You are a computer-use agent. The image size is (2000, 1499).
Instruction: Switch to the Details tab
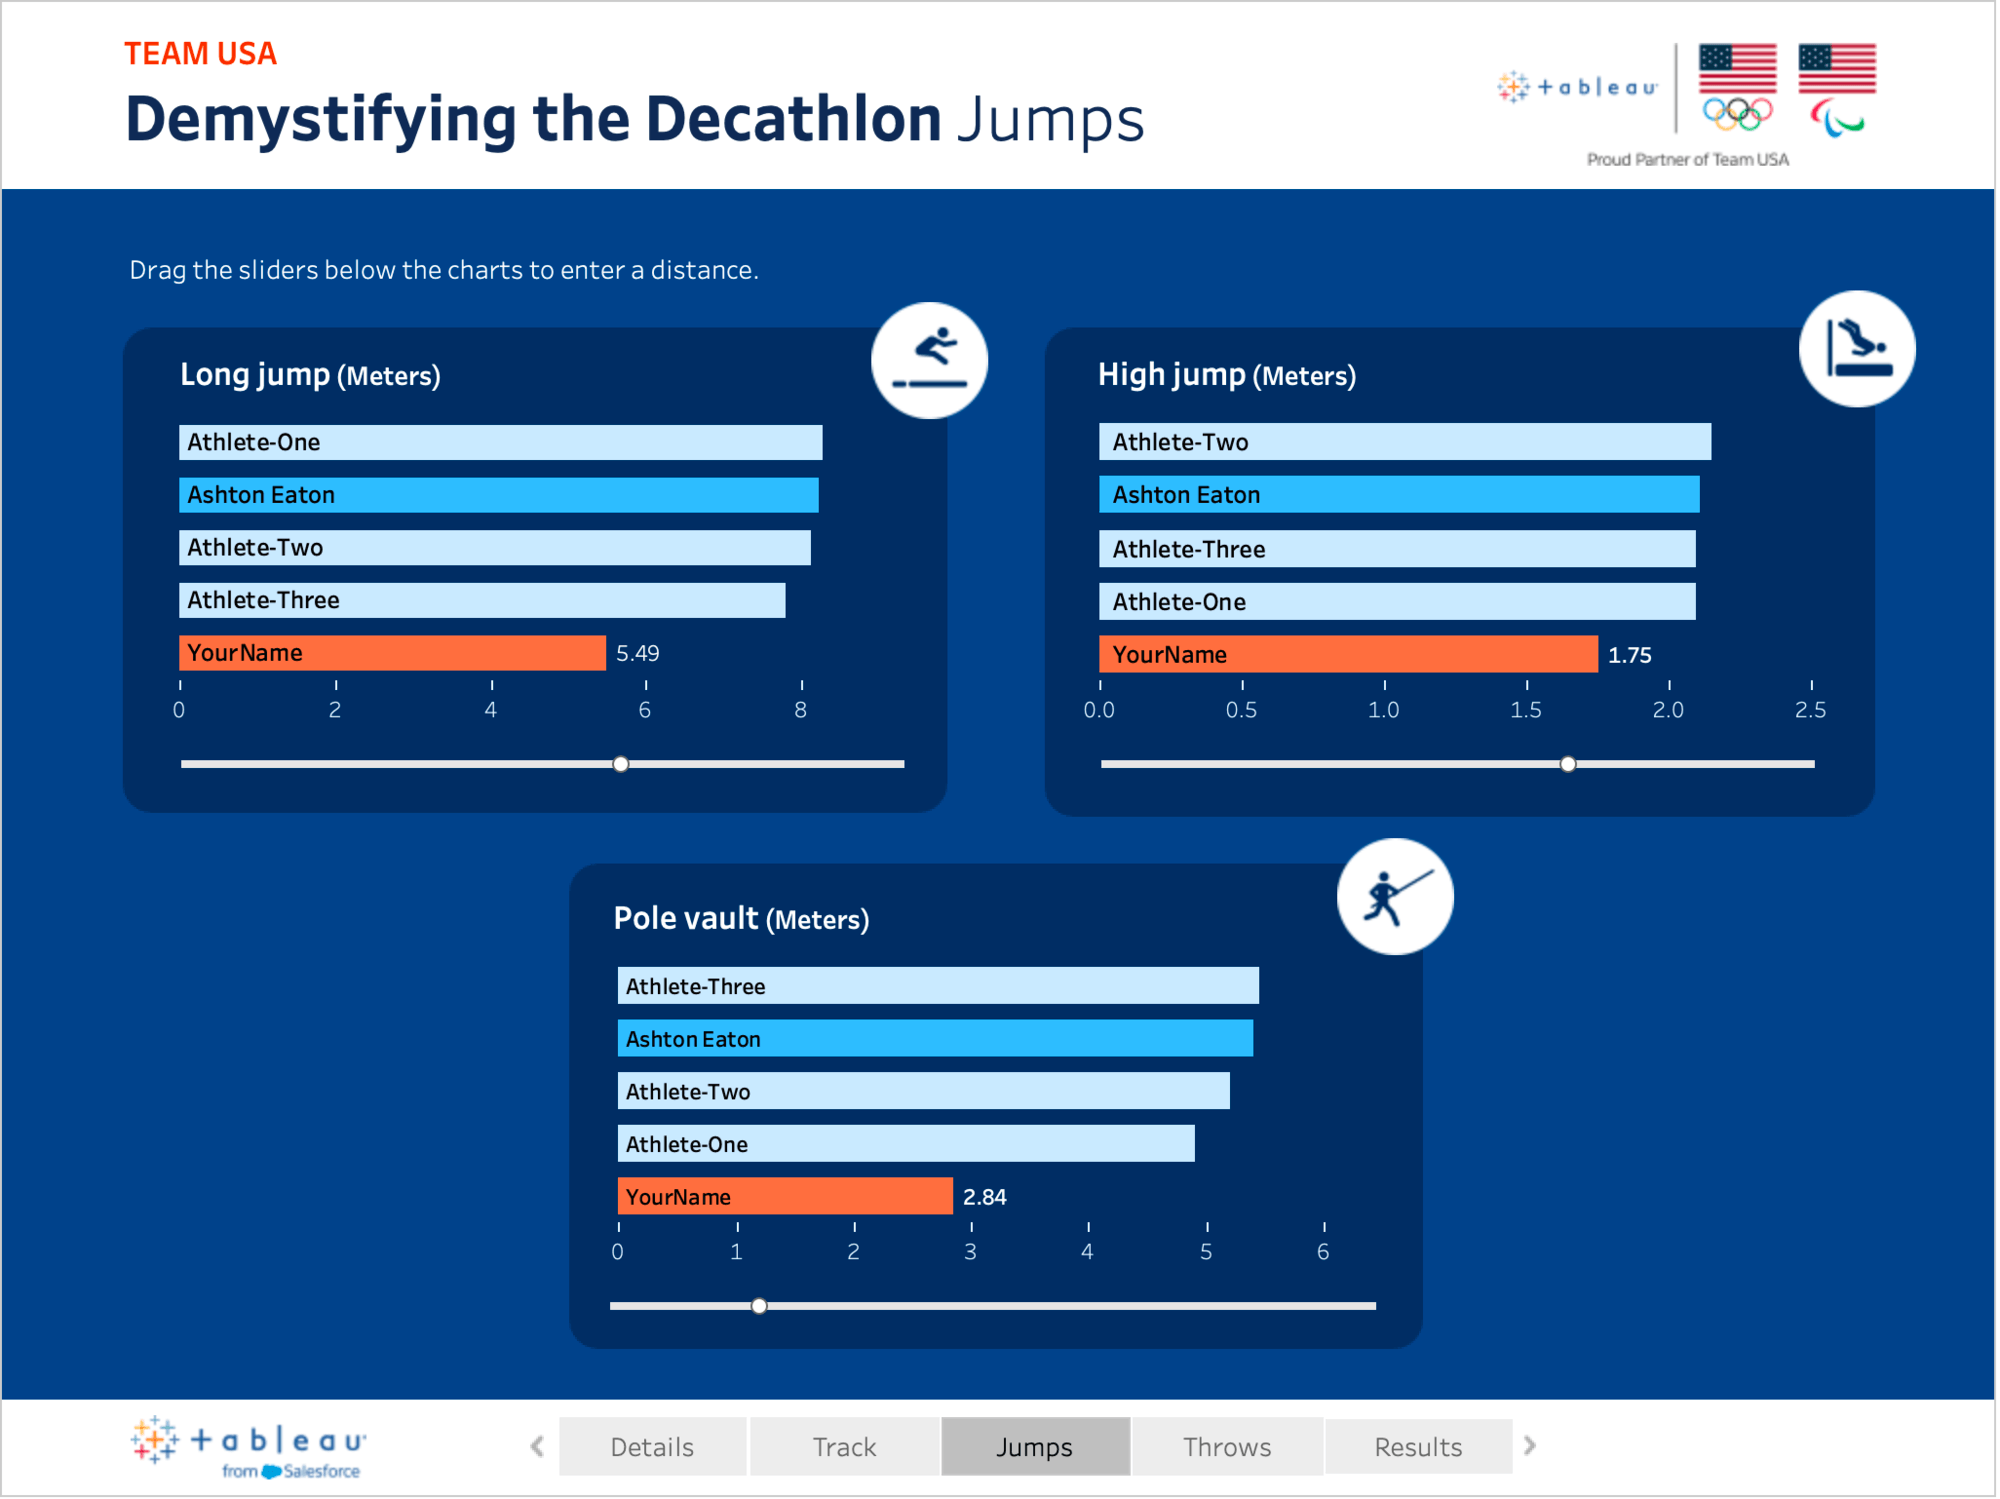pos(653,1448)
